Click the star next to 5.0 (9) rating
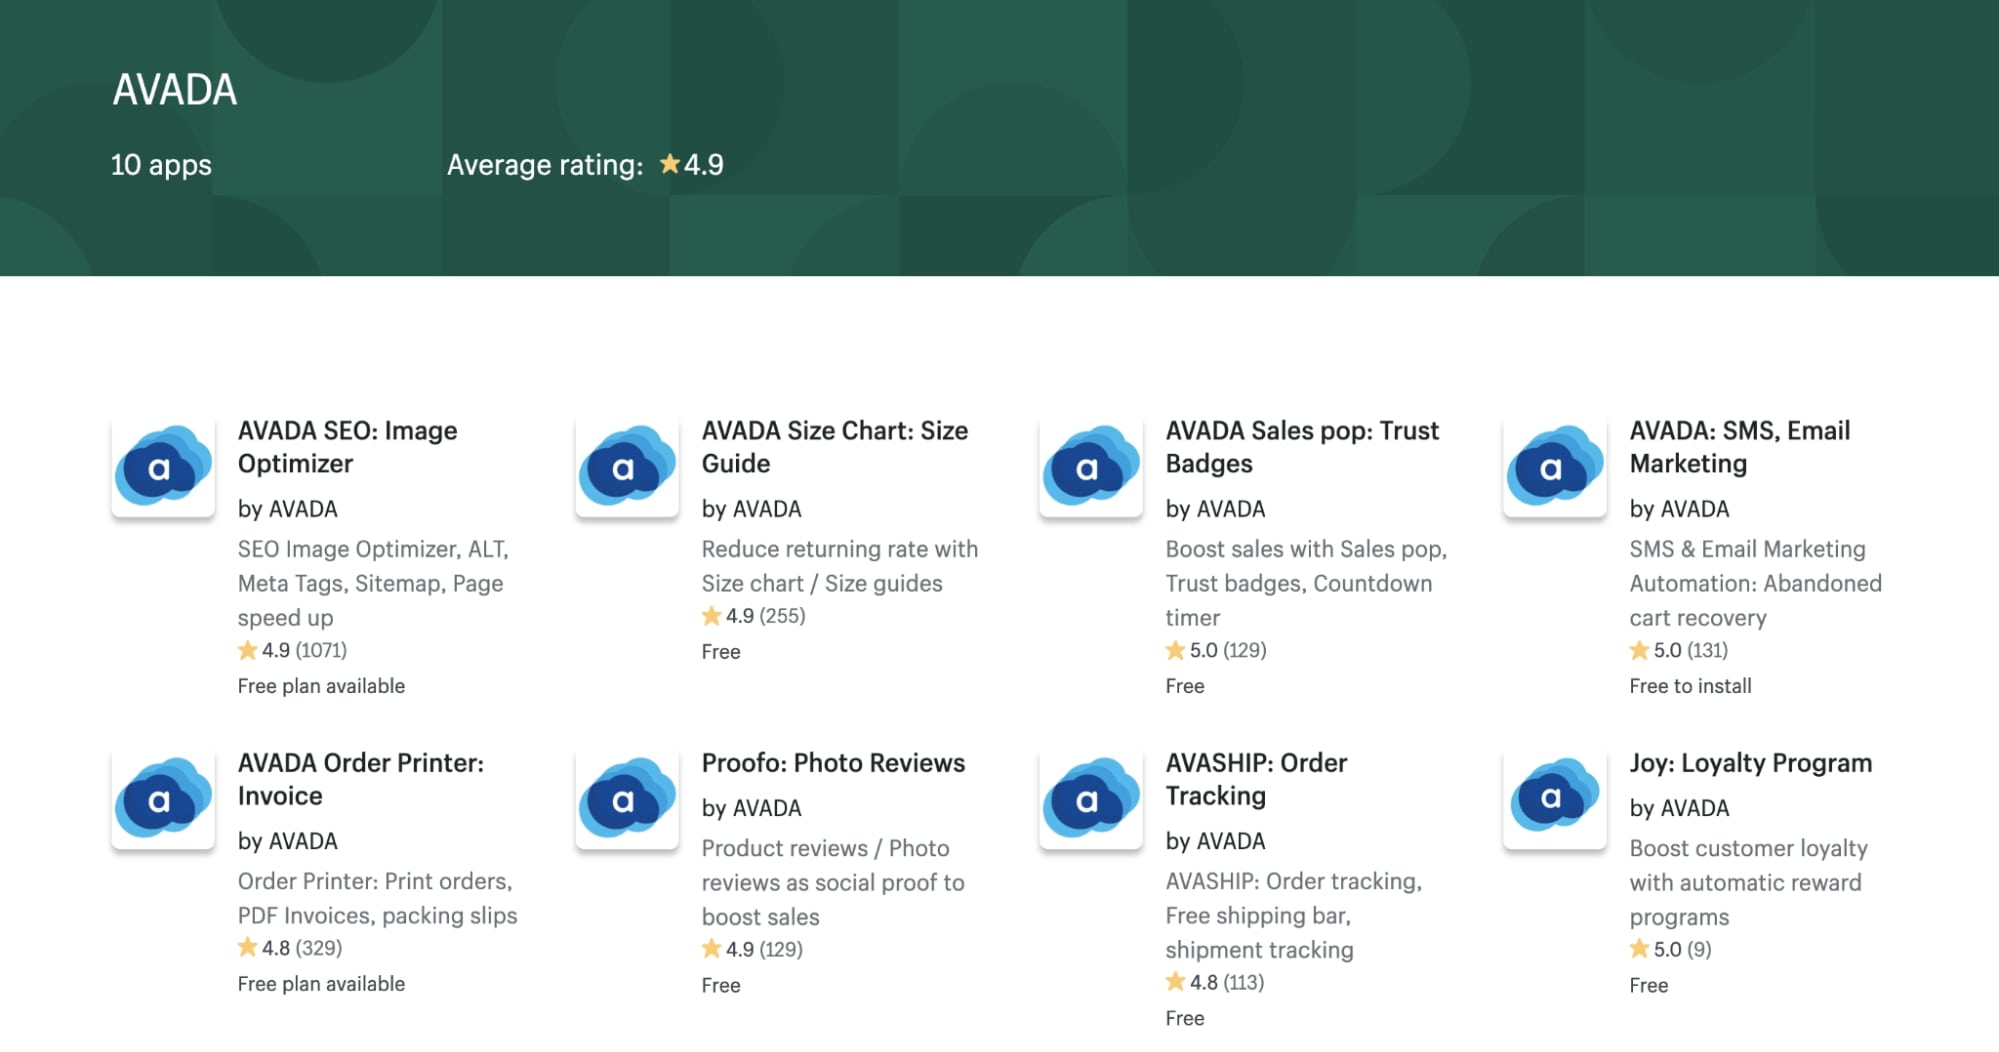 pyautogui.click(x=1639, y=948)
